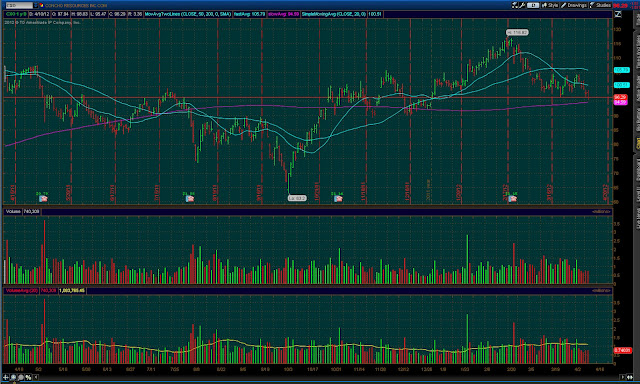The width and height of the screenshot is (640, 384).
Task: Click the color-link clipboard icon beside symbol
Action: click(x=41, y=5)
